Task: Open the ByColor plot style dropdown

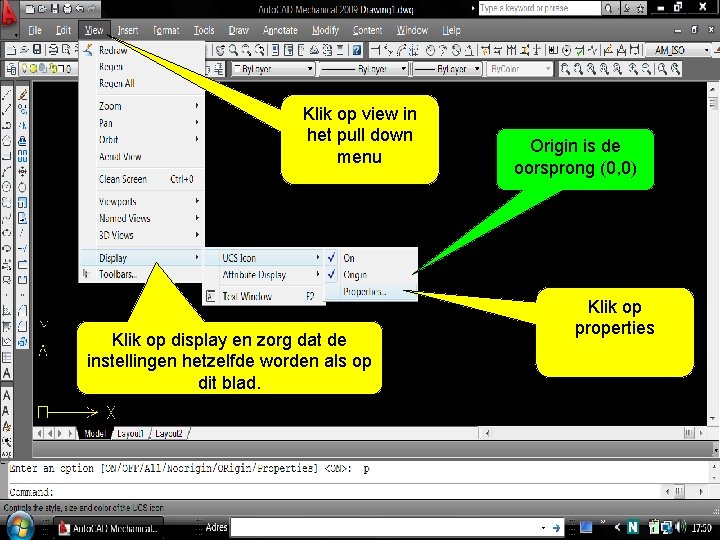Action: coord(547,69)
